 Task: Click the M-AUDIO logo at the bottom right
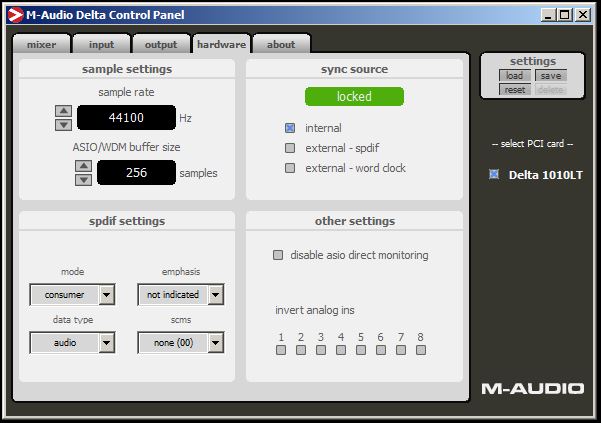533,389
